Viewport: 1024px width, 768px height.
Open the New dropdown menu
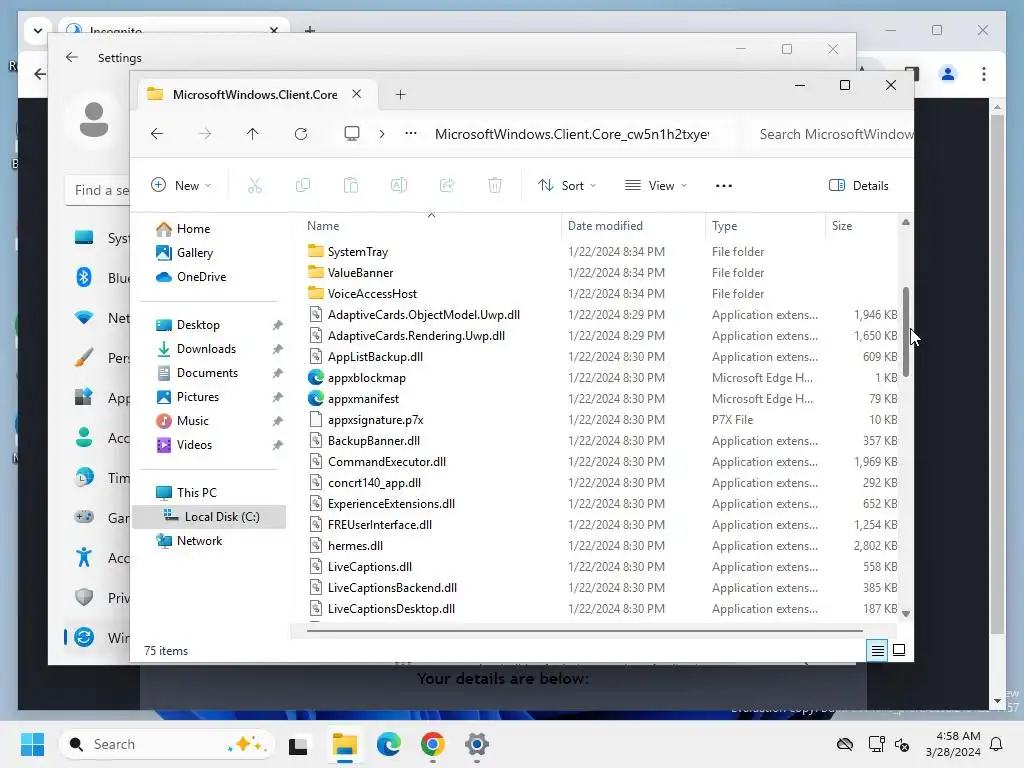[181, 185]
